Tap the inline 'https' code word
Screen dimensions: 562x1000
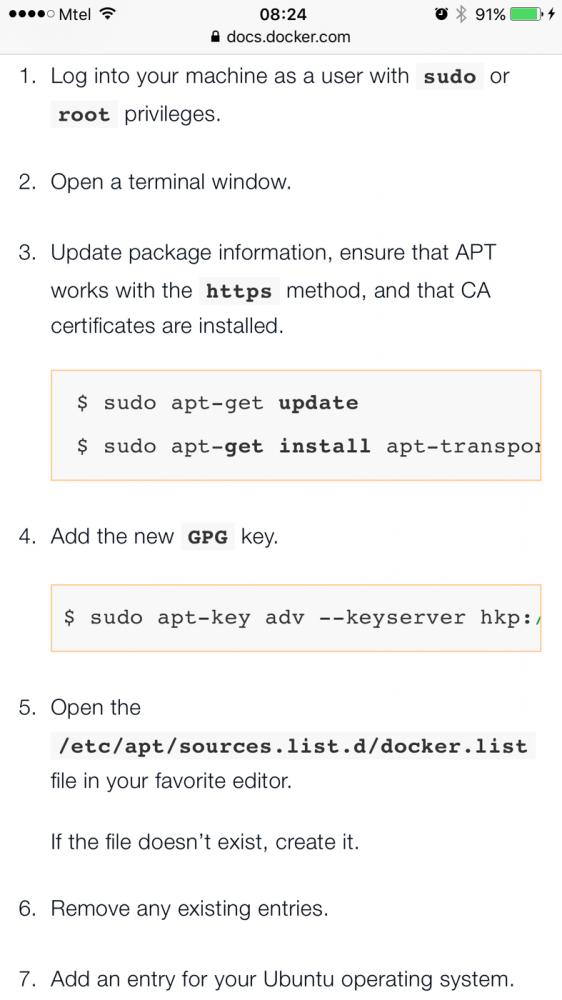pos(239,291)
